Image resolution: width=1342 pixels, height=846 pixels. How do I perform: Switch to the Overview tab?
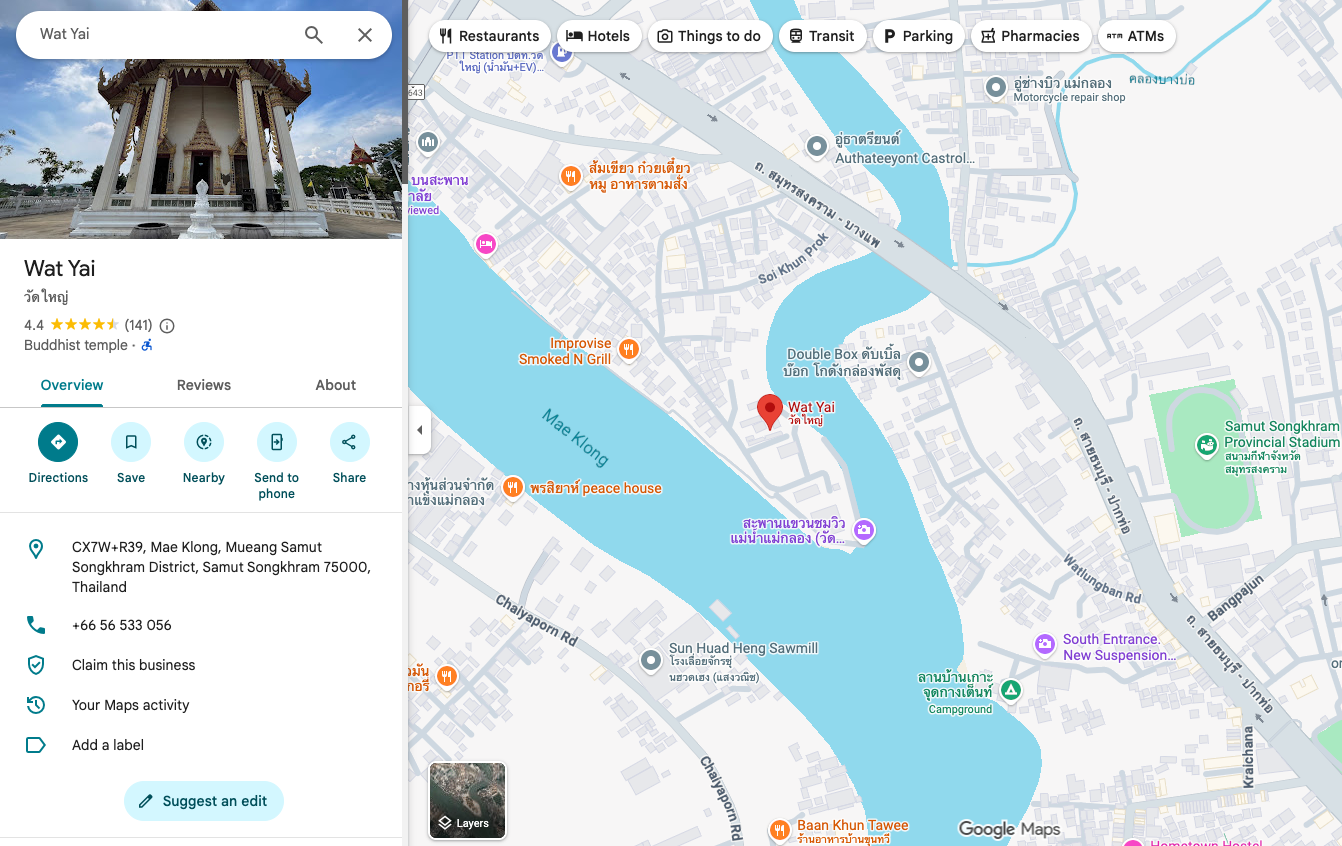click(x=72, y=385)
